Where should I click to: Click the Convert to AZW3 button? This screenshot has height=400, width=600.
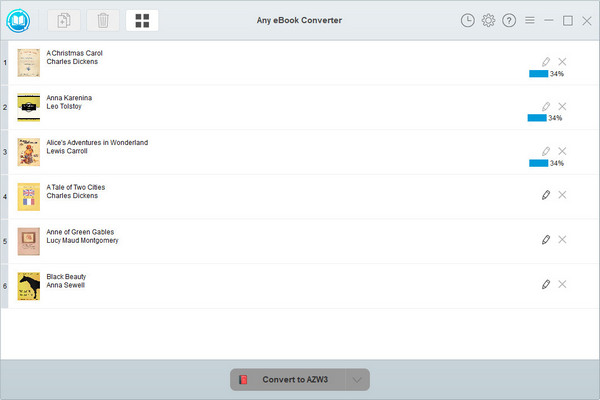click(x=288, y=380)
